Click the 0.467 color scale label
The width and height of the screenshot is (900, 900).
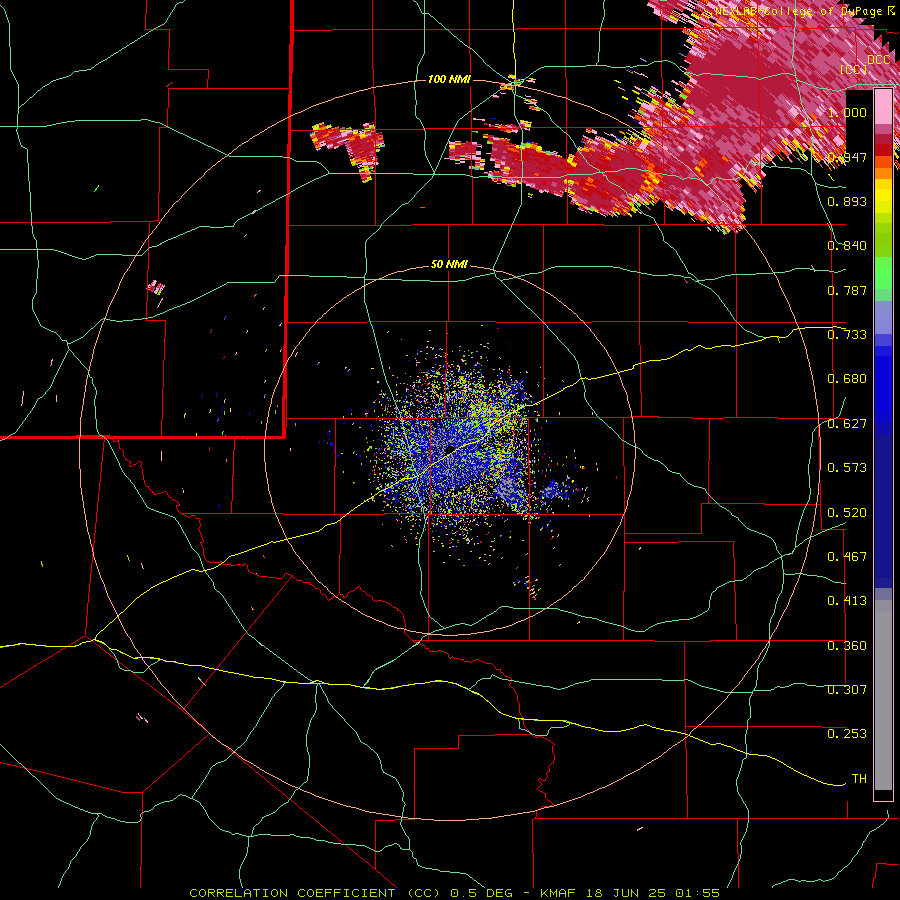[847, 557]
